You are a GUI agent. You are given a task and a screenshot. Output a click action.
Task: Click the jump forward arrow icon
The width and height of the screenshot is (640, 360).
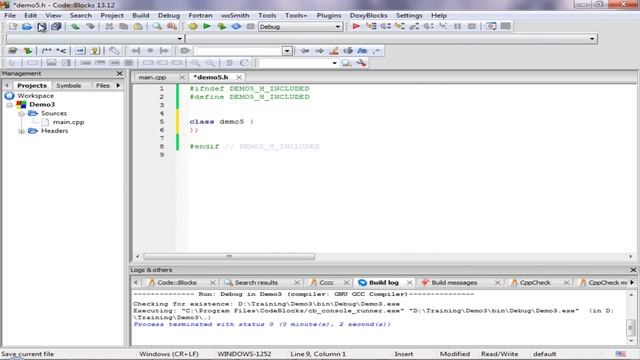(319, 51)
